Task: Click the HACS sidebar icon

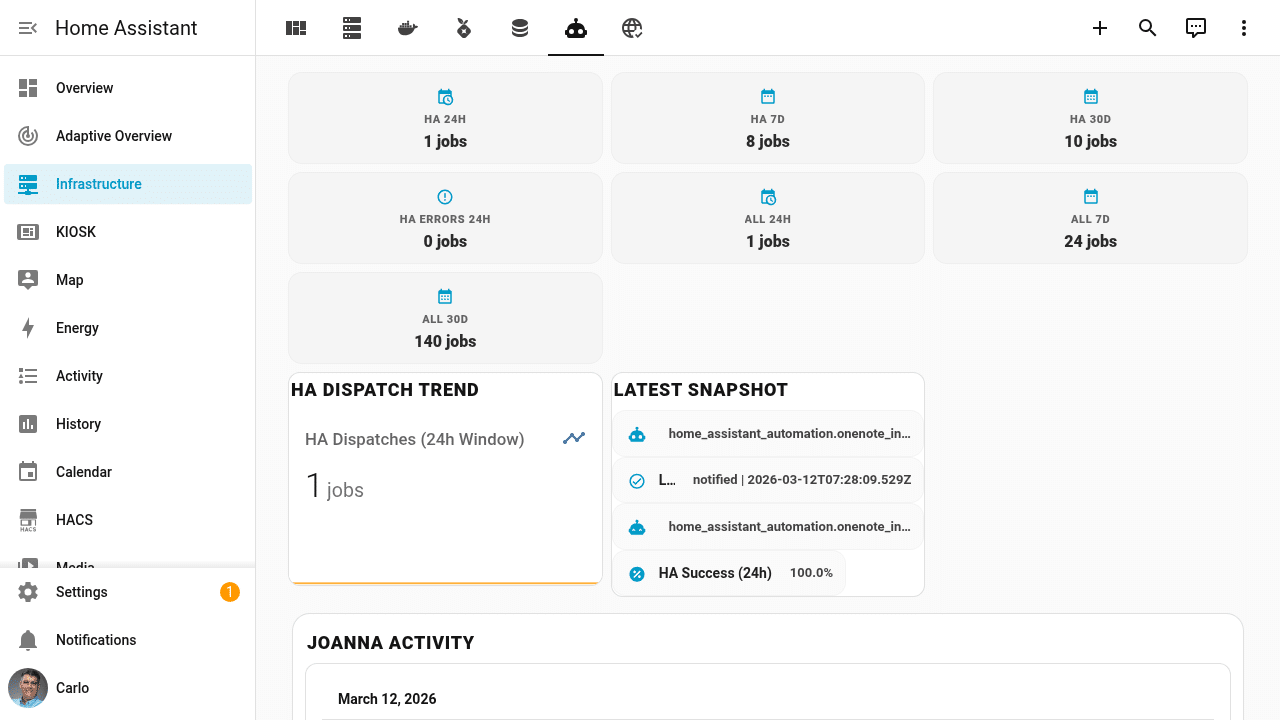Action: tap(28, 520)
